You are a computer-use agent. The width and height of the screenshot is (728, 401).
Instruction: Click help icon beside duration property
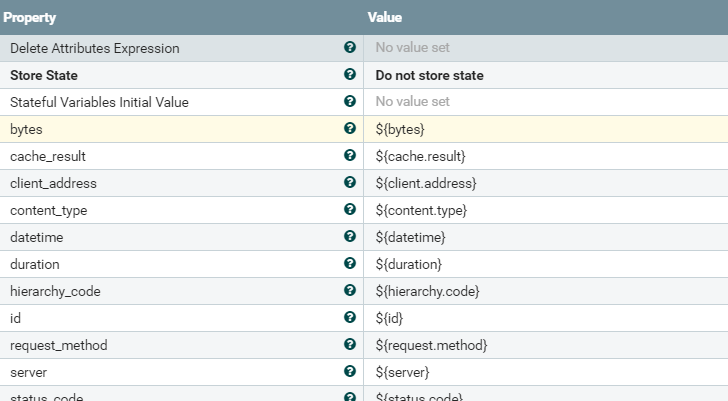350,263
